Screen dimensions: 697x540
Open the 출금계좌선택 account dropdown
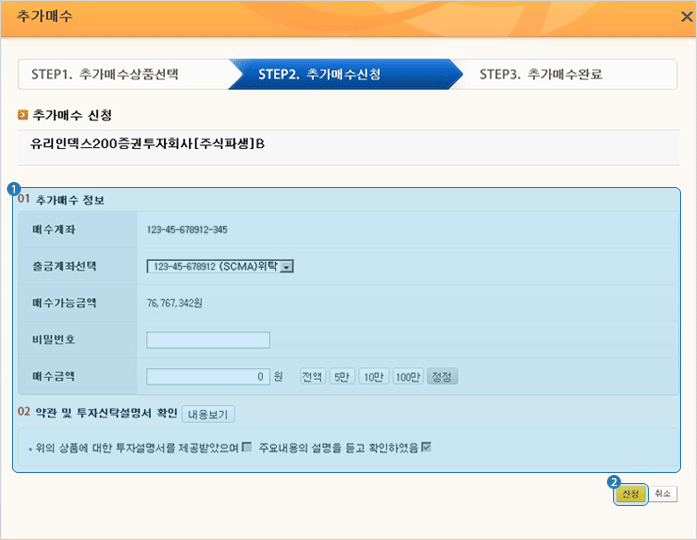click(220, 266)
